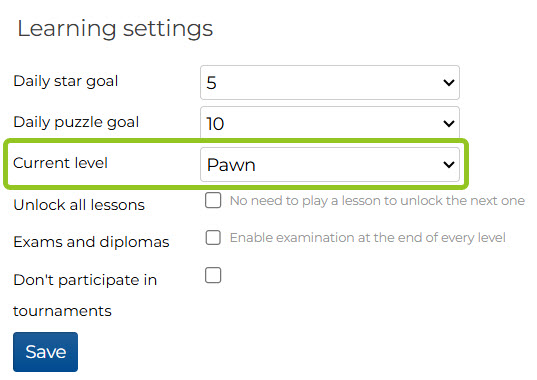Click the 'Learning settings' heading

tap(115, 29)
